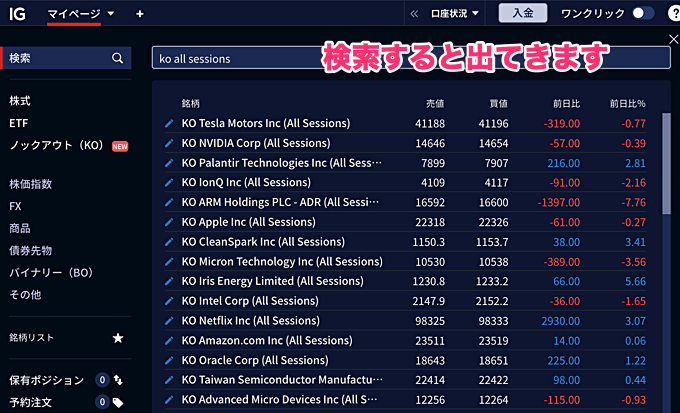
Task: Select the 検索 sidebar item
Action: (65, 58)
